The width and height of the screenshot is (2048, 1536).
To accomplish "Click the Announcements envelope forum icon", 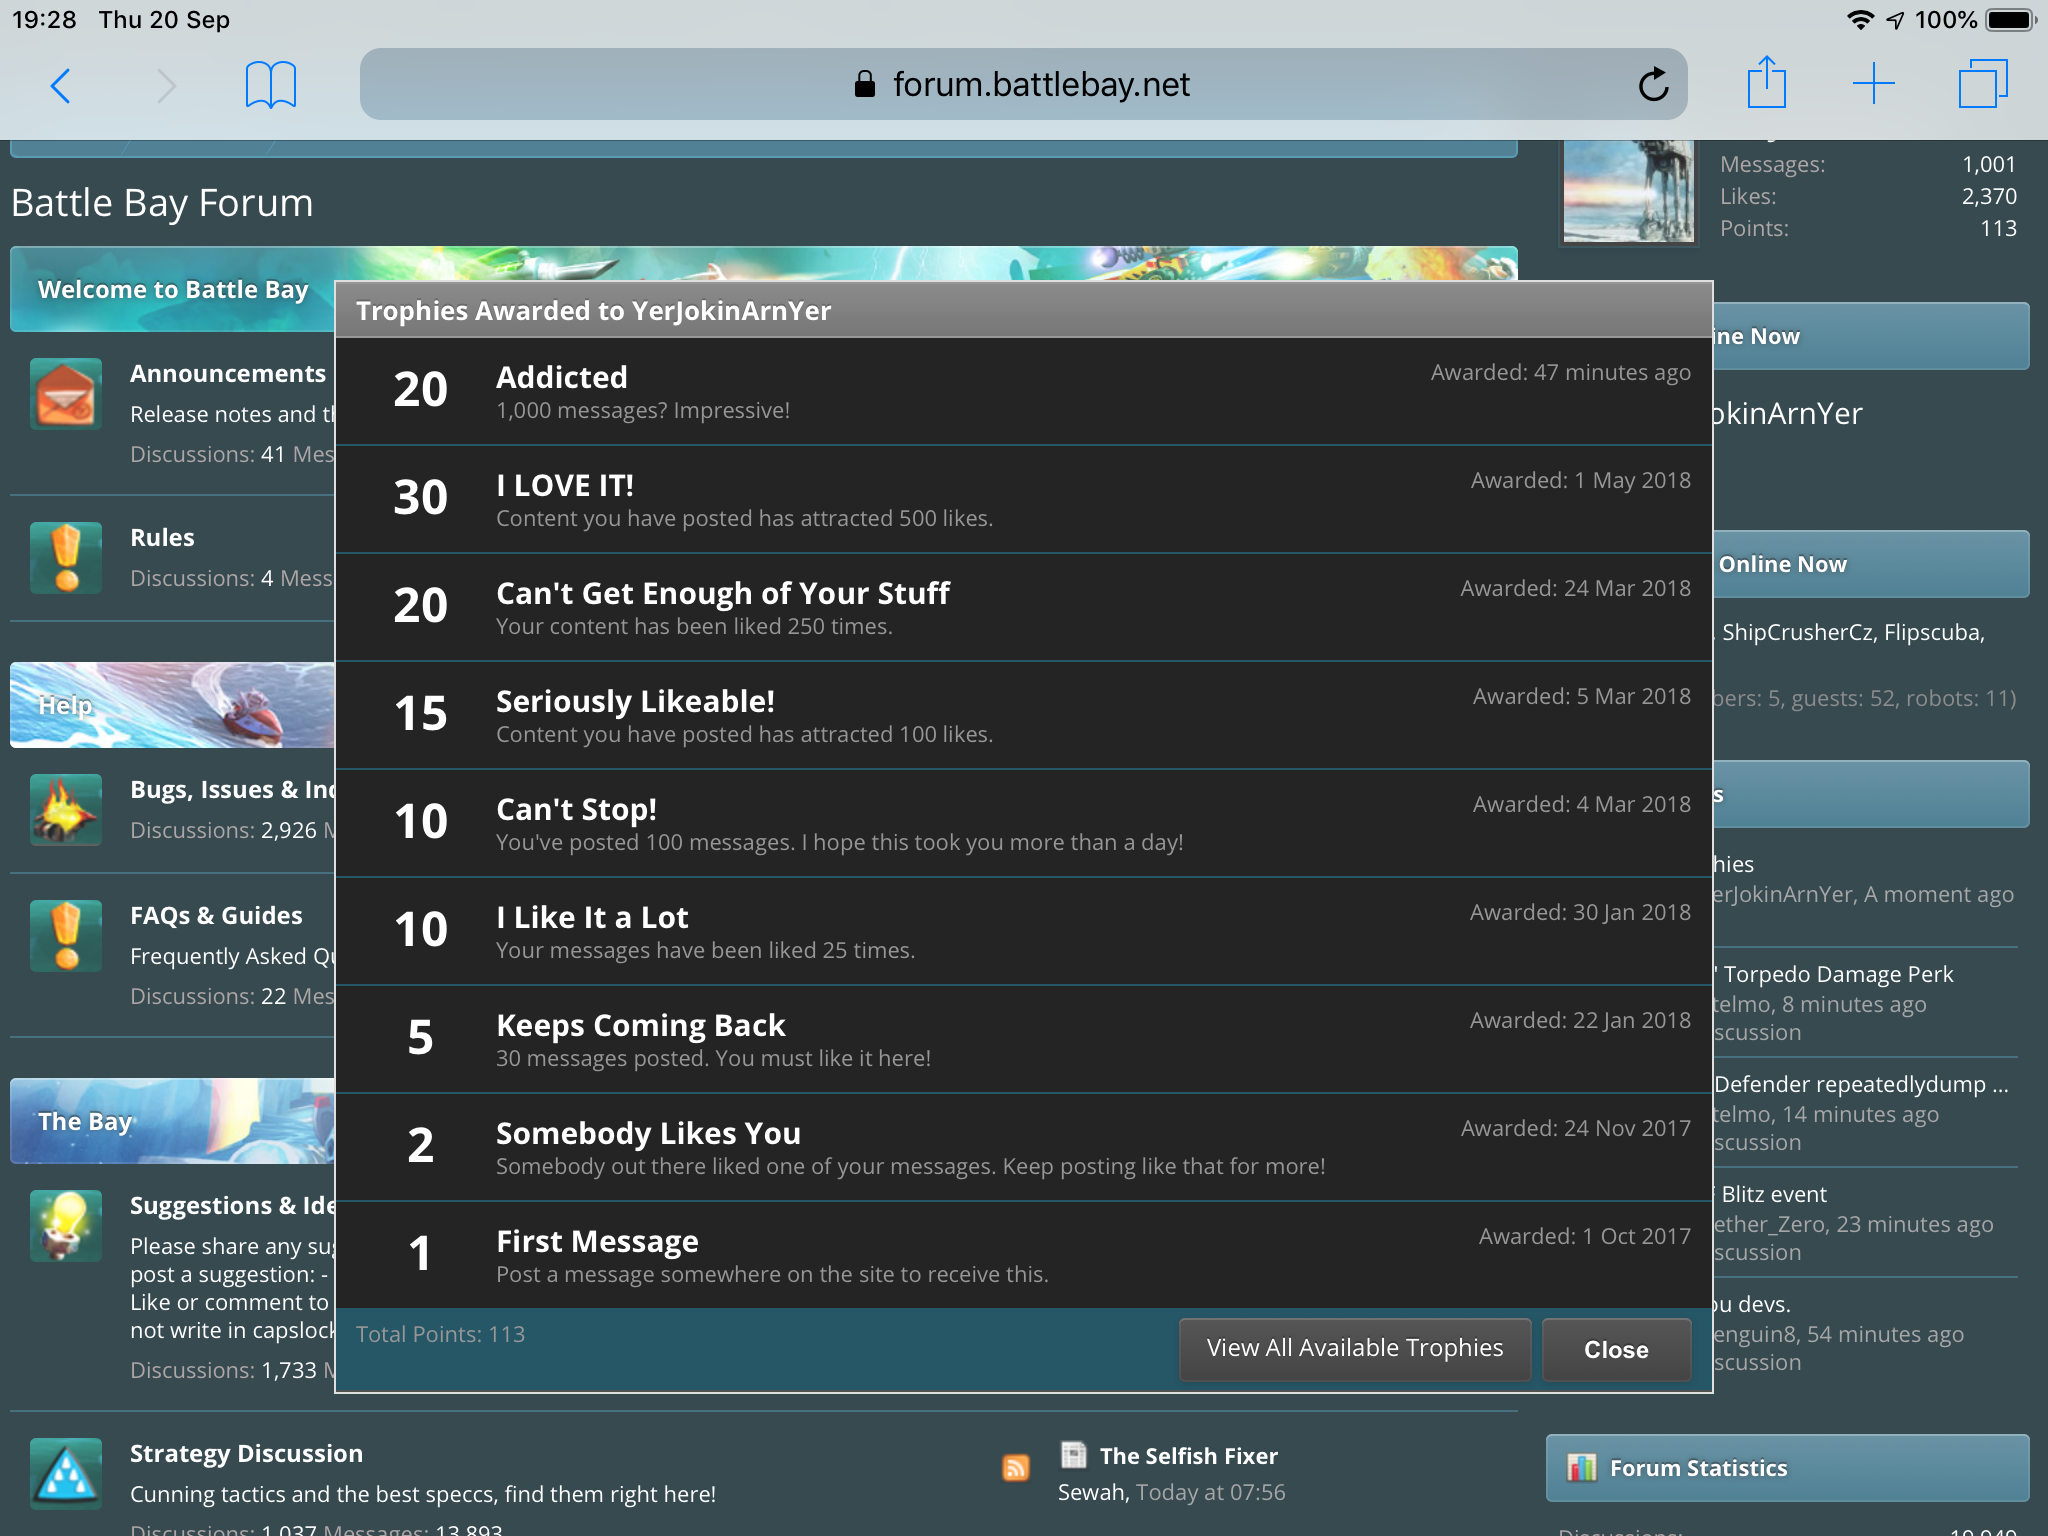I will pyautogui.click(x=66, y=394).
